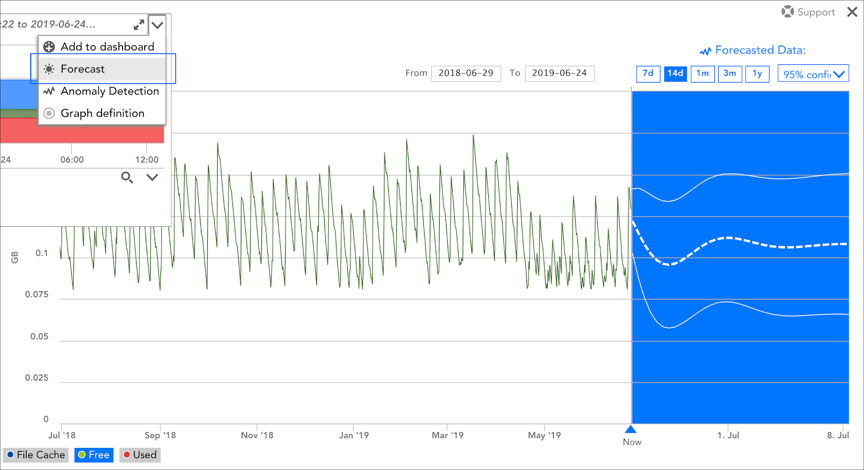Image resolution: width=864 pixels, height=470 pixels.
Task: Choose Graph definition menu entry
Action: 102,113
